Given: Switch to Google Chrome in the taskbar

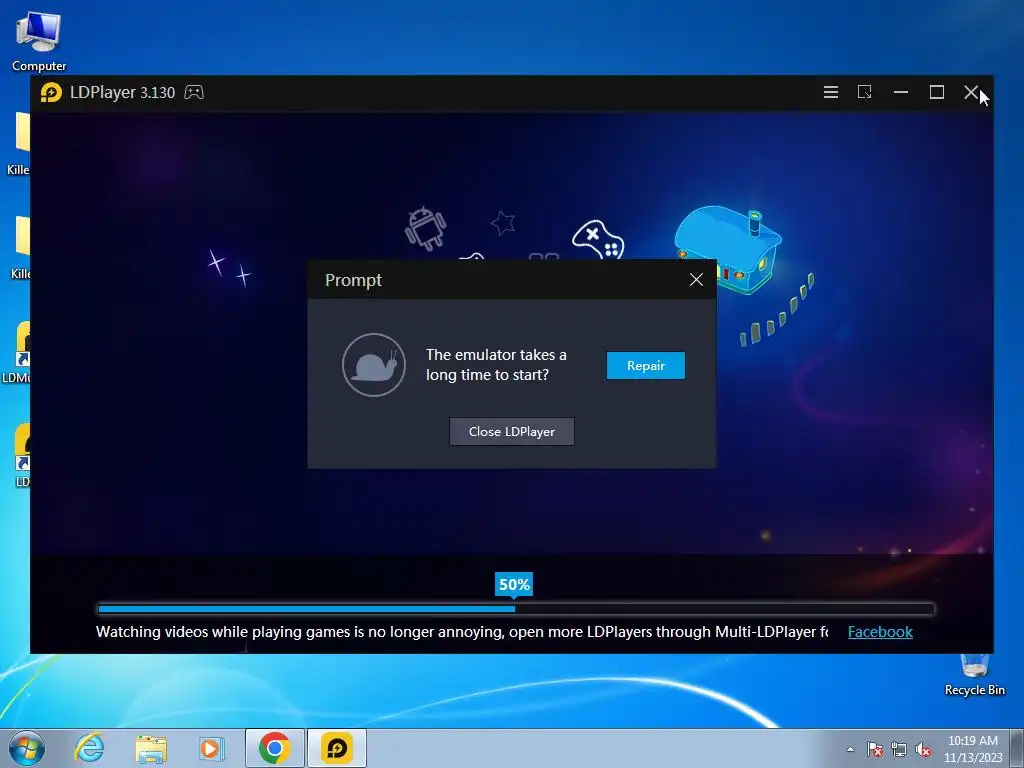Looking at the screenshot, I should pos(274,748).
